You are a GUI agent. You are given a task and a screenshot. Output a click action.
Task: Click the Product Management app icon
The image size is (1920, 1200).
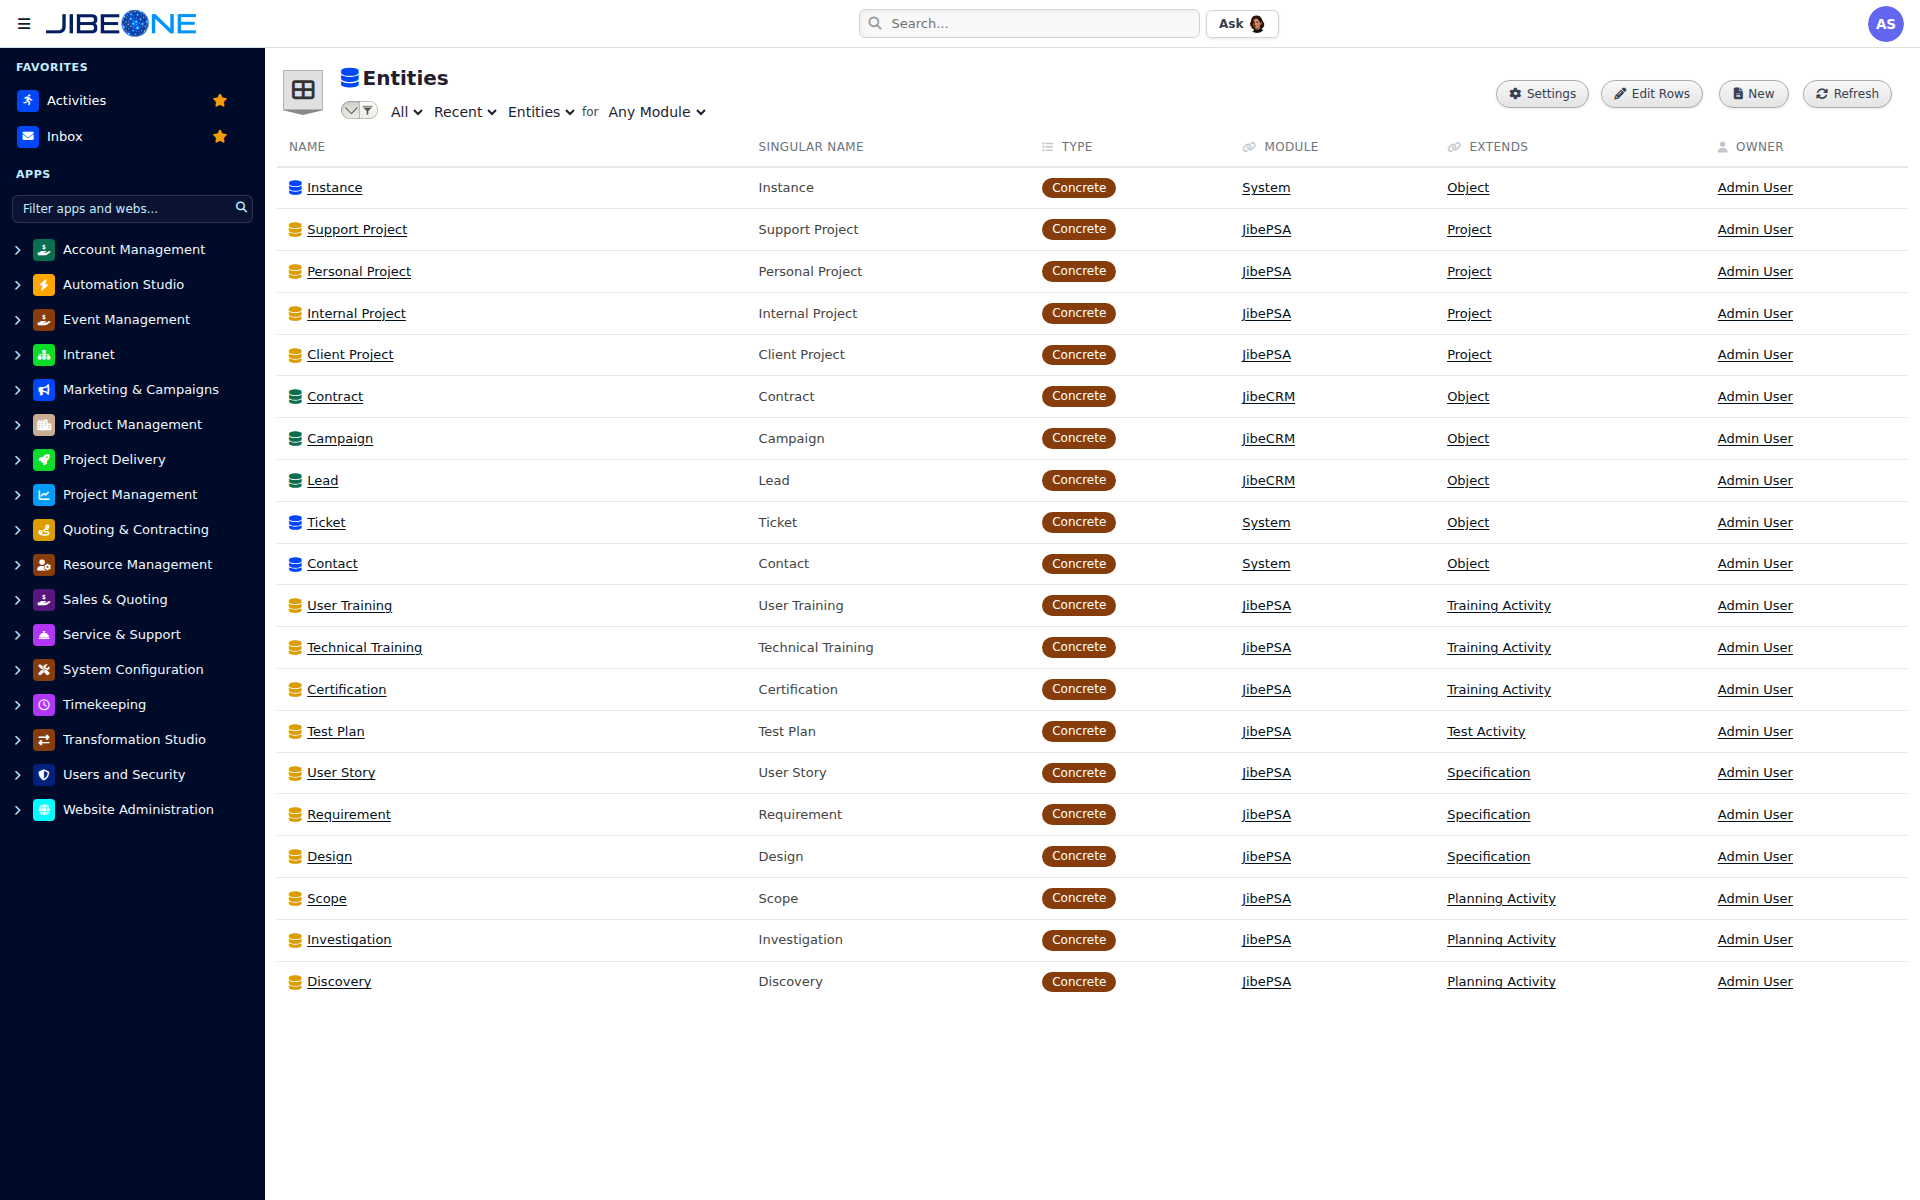coord(44,425)
